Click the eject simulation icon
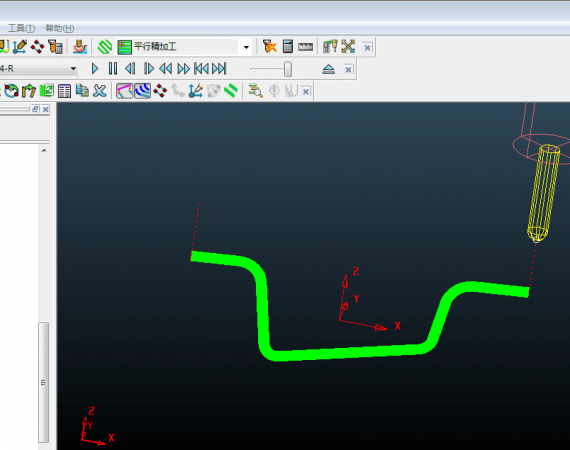The height and width of the screenshot is (450, 570). tap(328, 69)
